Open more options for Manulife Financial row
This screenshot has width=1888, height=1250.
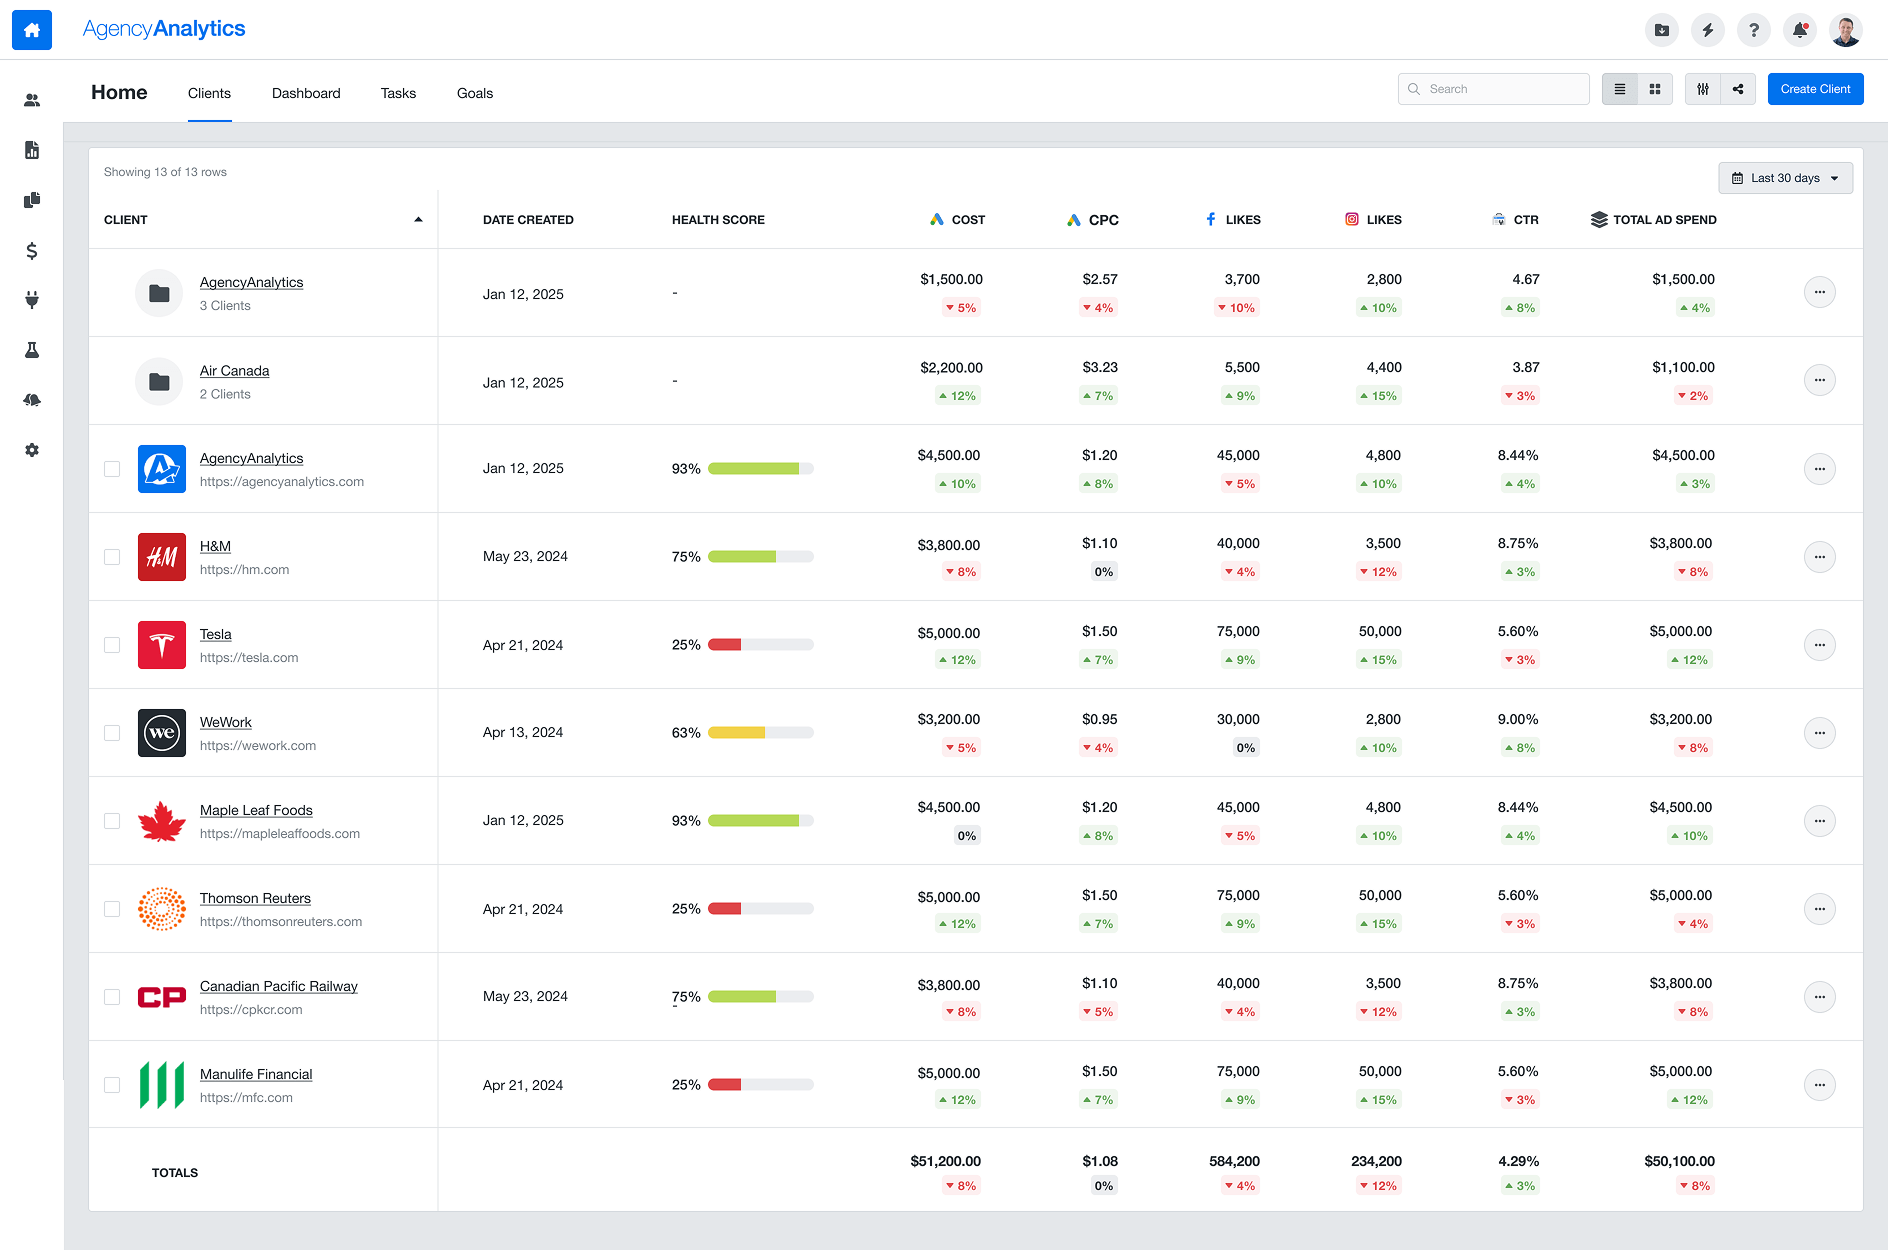click(x=1820, y=1085)
